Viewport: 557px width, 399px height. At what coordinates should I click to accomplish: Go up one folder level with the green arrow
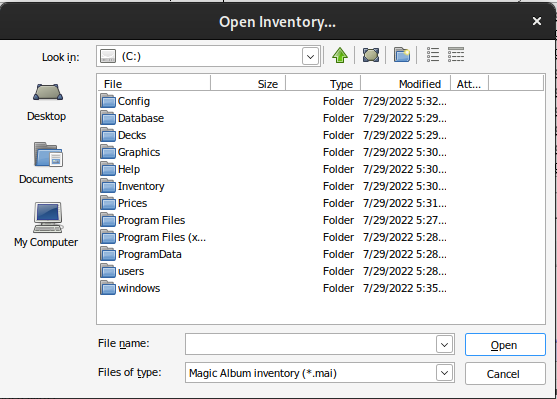340,55
